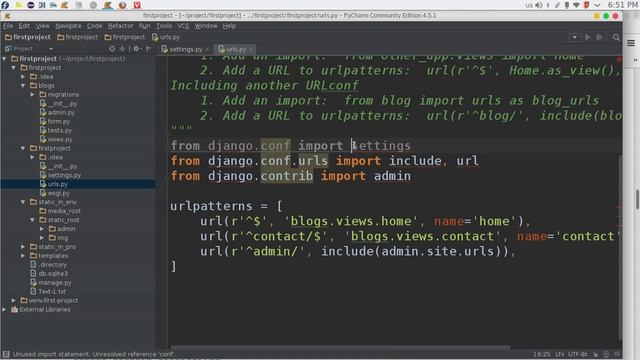Open the VCS menu
This screenshot has width=640, height=360.
coord(183,26)
